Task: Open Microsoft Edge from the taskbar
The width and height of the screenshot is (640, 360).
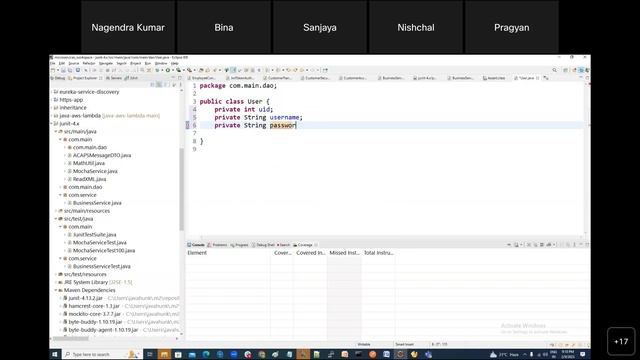Action: (206, 354)
